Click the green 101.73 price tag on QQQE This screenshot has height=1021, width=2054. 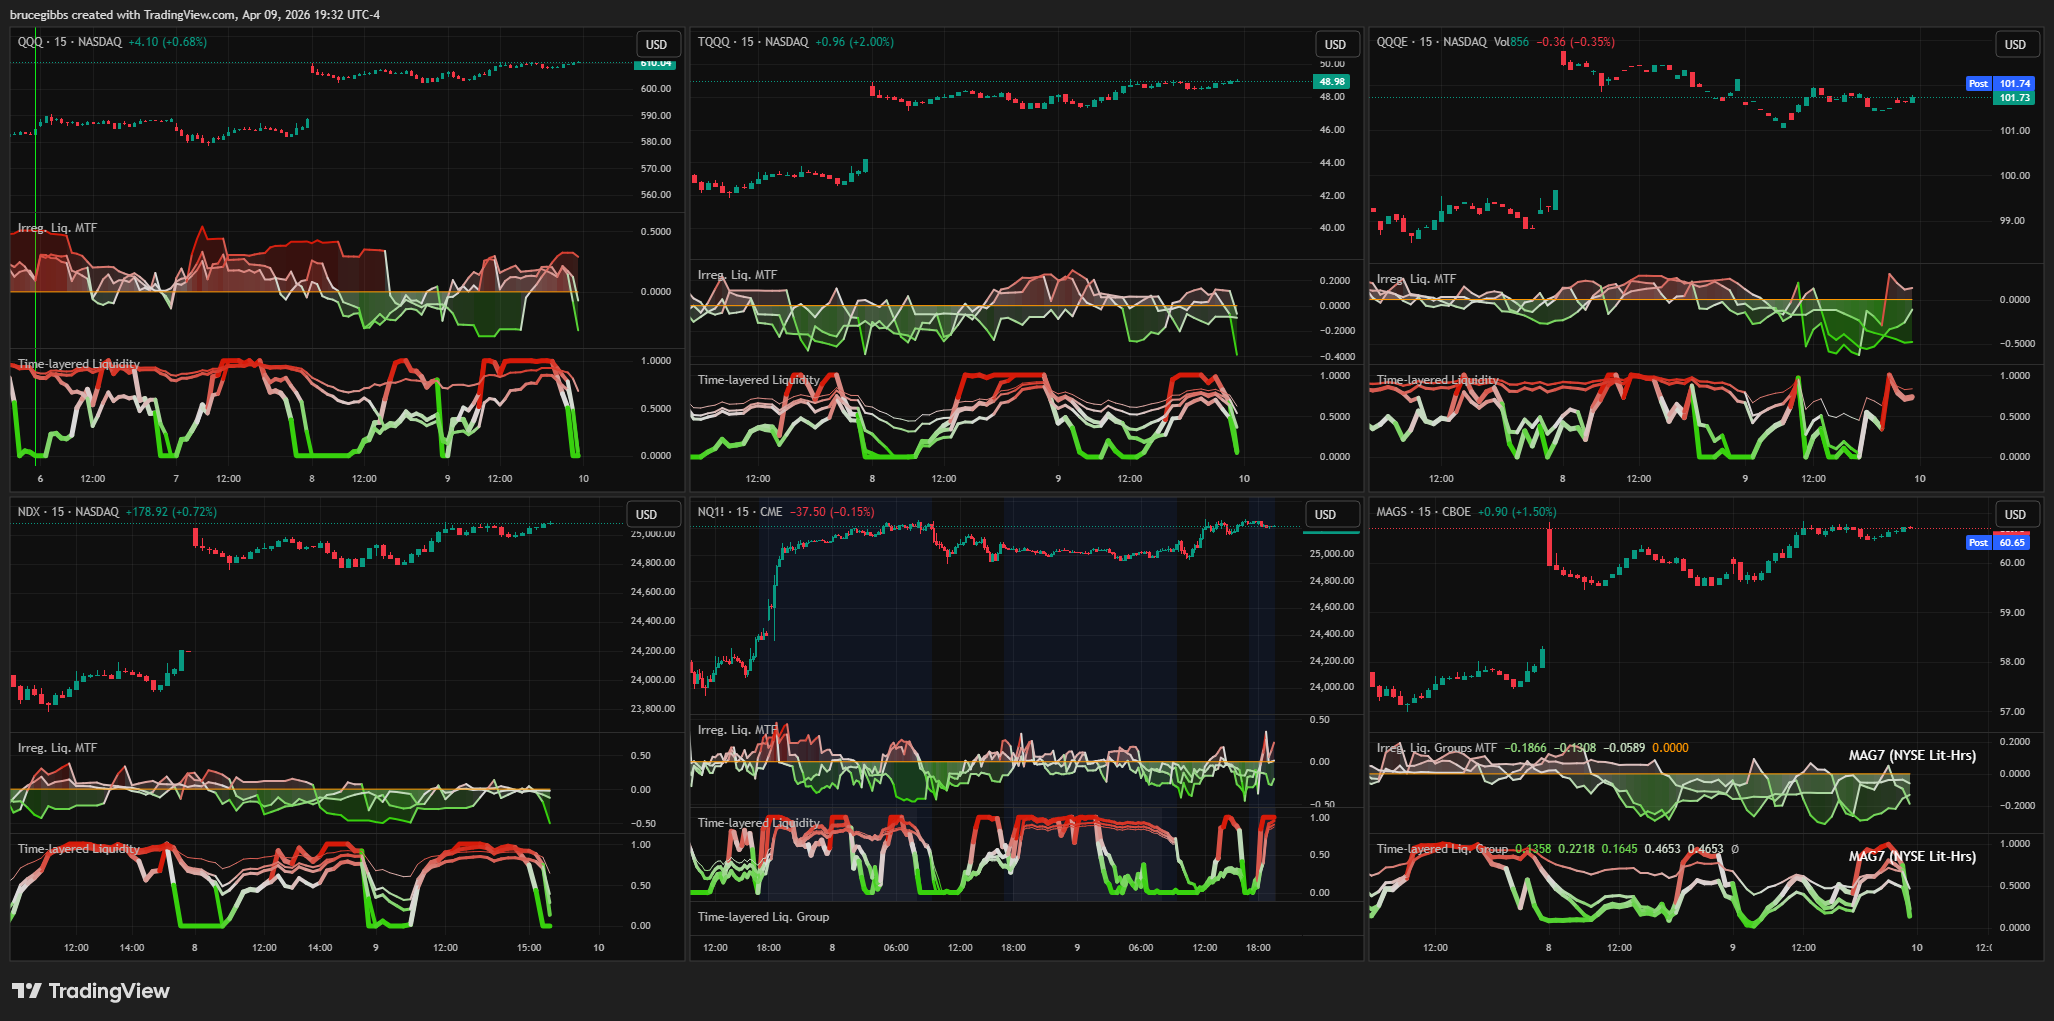click(x=2014, y=98)
